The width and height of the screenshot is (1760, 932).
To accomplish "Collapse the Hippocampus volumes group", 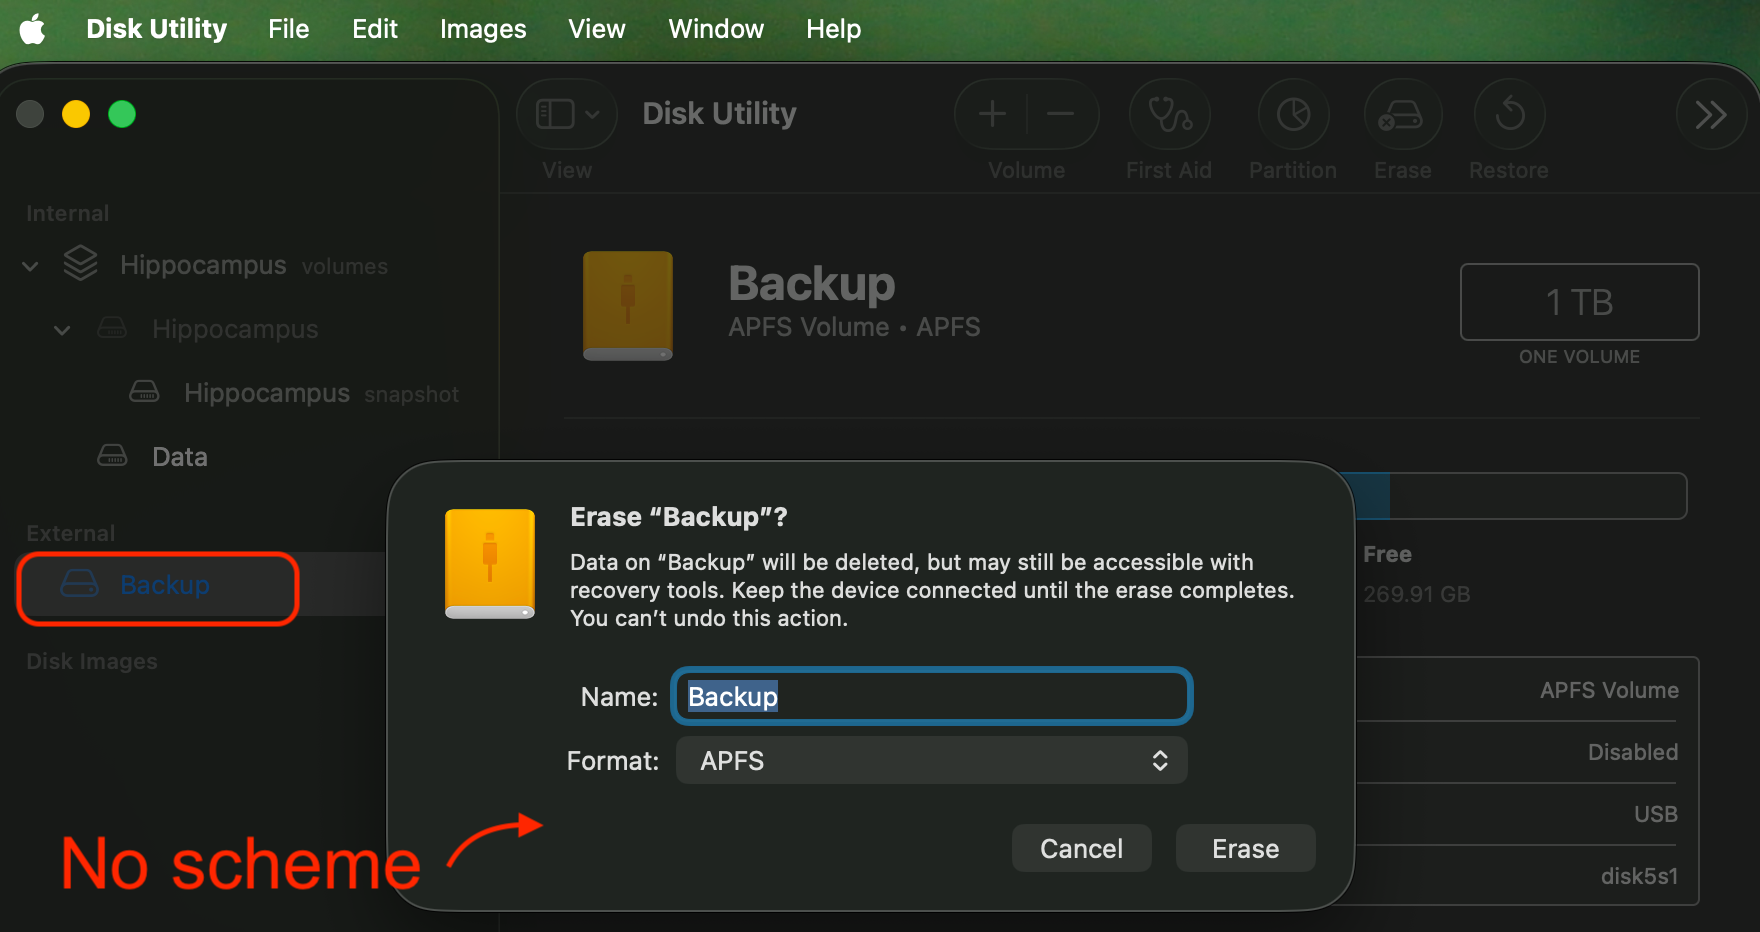I will [x=31, y=266].
